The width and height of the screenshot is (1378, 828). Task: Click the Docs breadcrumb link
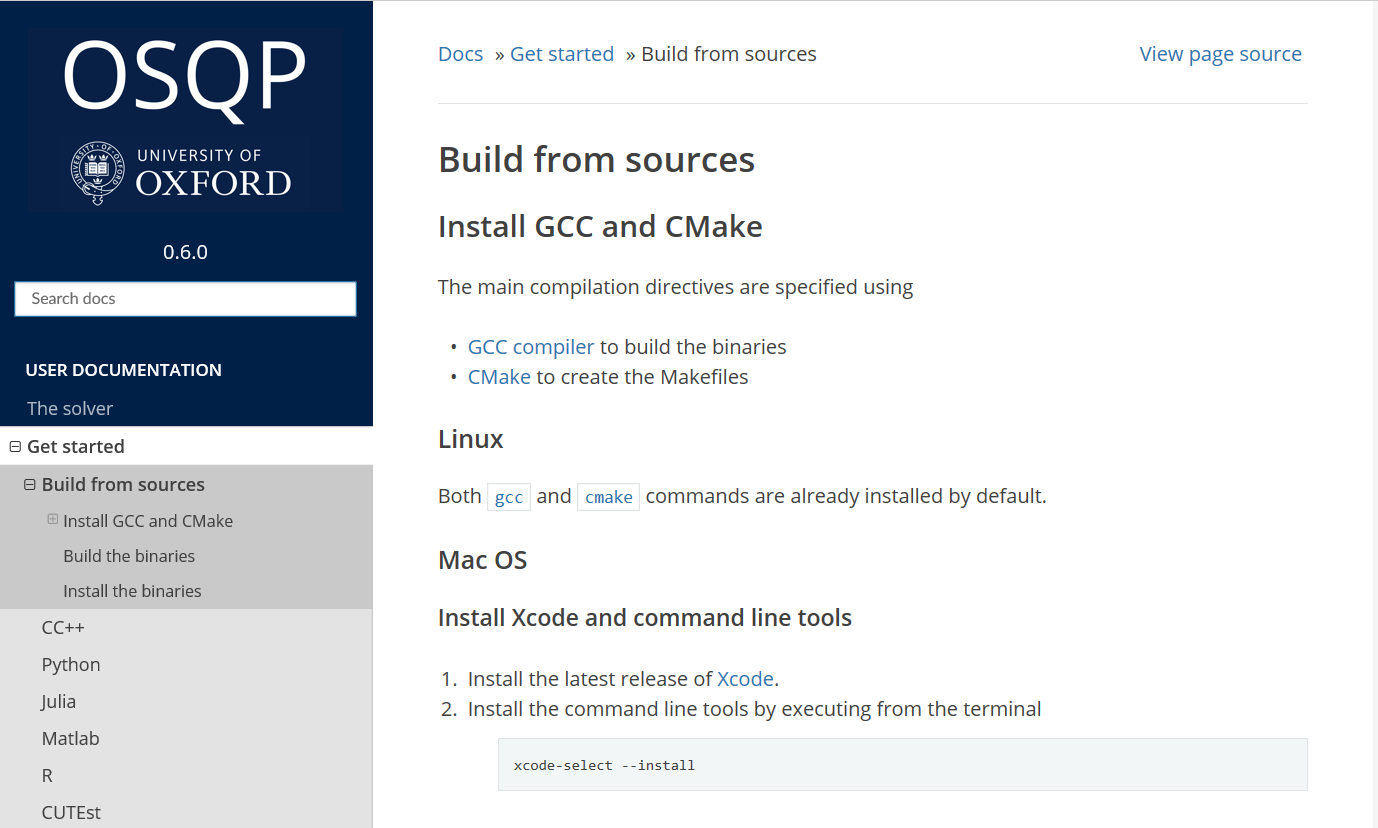click(460, 54)
